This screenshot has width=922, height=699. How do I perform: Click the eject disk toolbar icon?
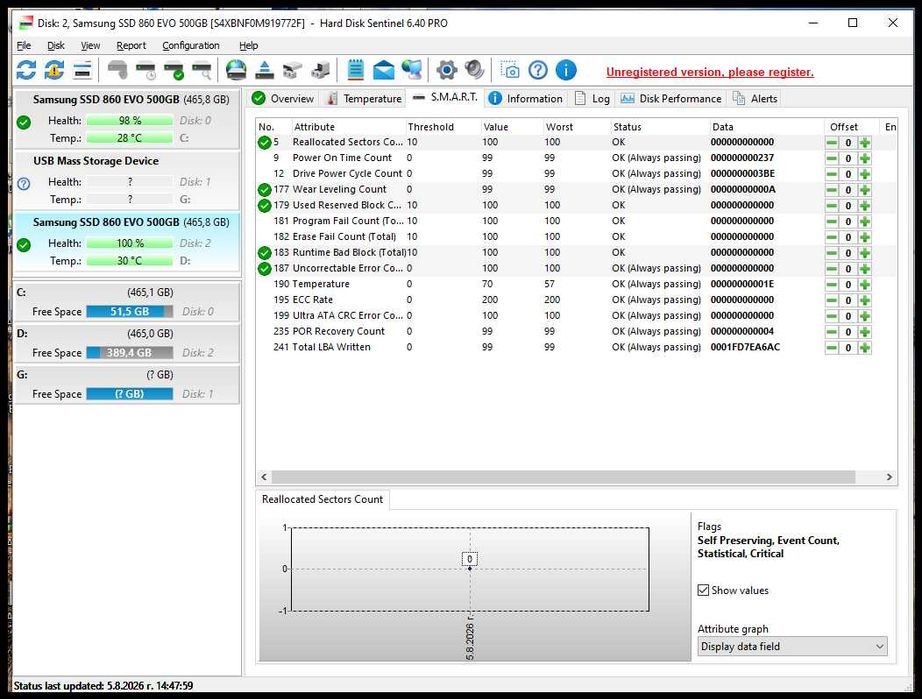point(265,71)
